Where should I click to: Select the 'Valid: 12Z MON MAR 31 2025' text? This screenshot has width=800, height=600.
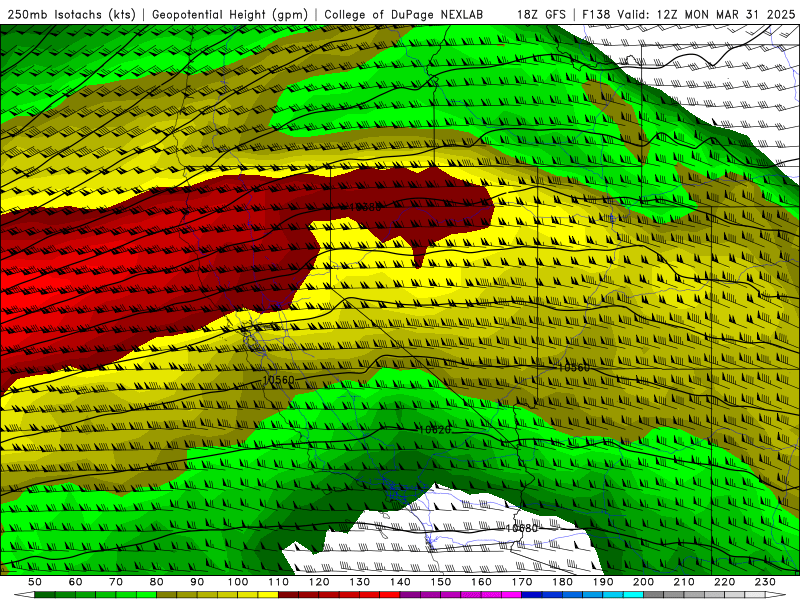tap(706, 14)
